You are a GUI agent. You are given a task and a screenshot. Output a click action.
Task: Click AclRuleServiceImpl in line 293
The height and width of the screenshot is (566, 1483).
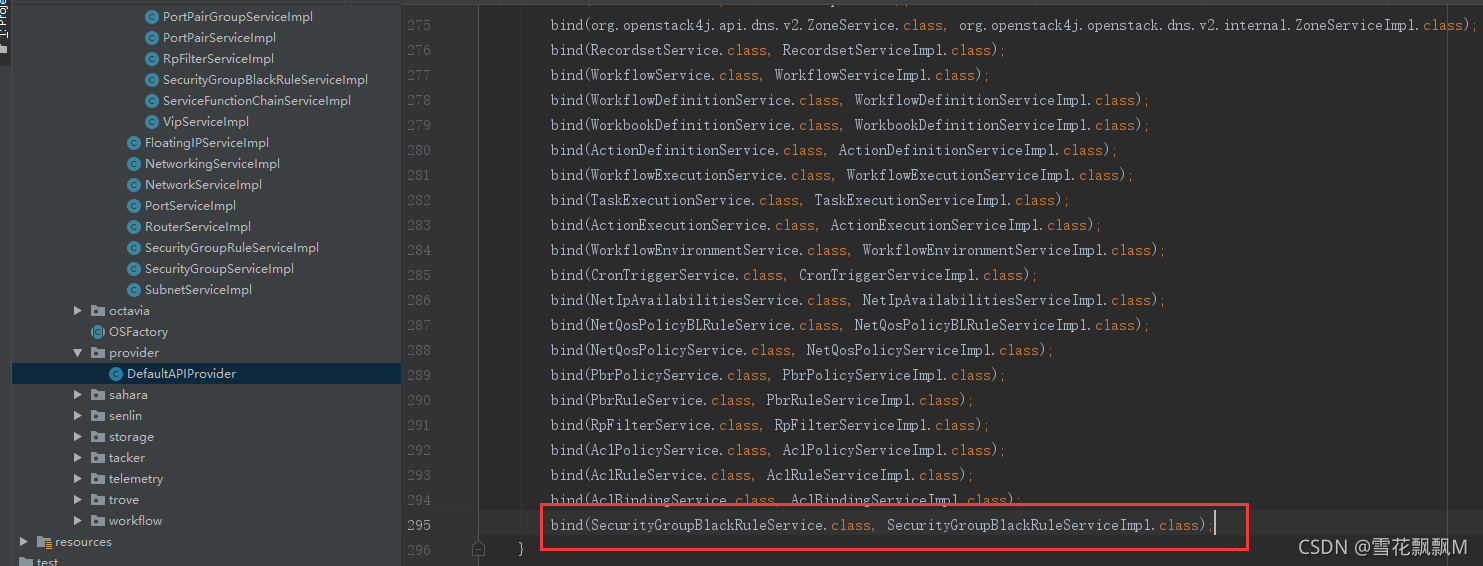838,475
